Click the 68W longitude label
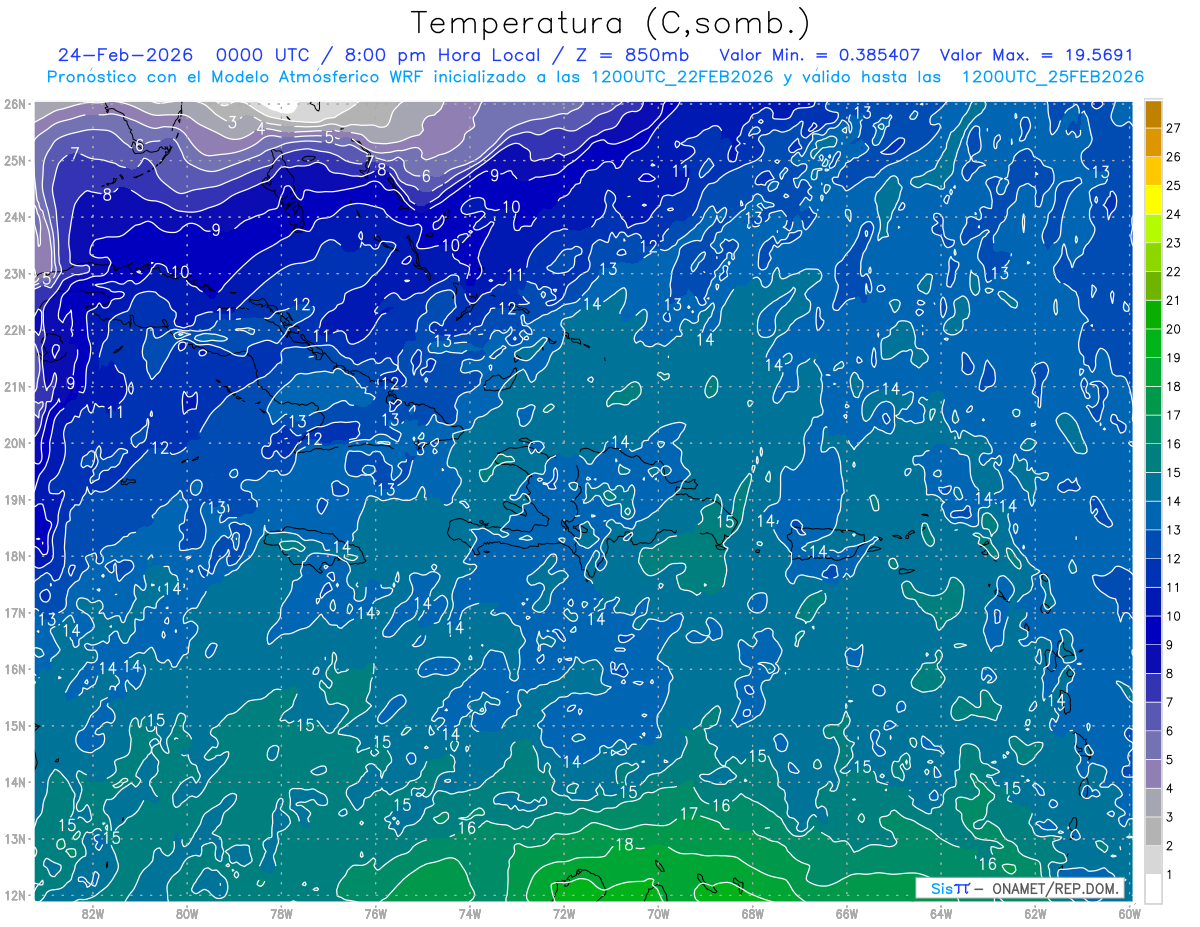The height and width of the screenshot is (927, 1200). (x=753, y=913)
